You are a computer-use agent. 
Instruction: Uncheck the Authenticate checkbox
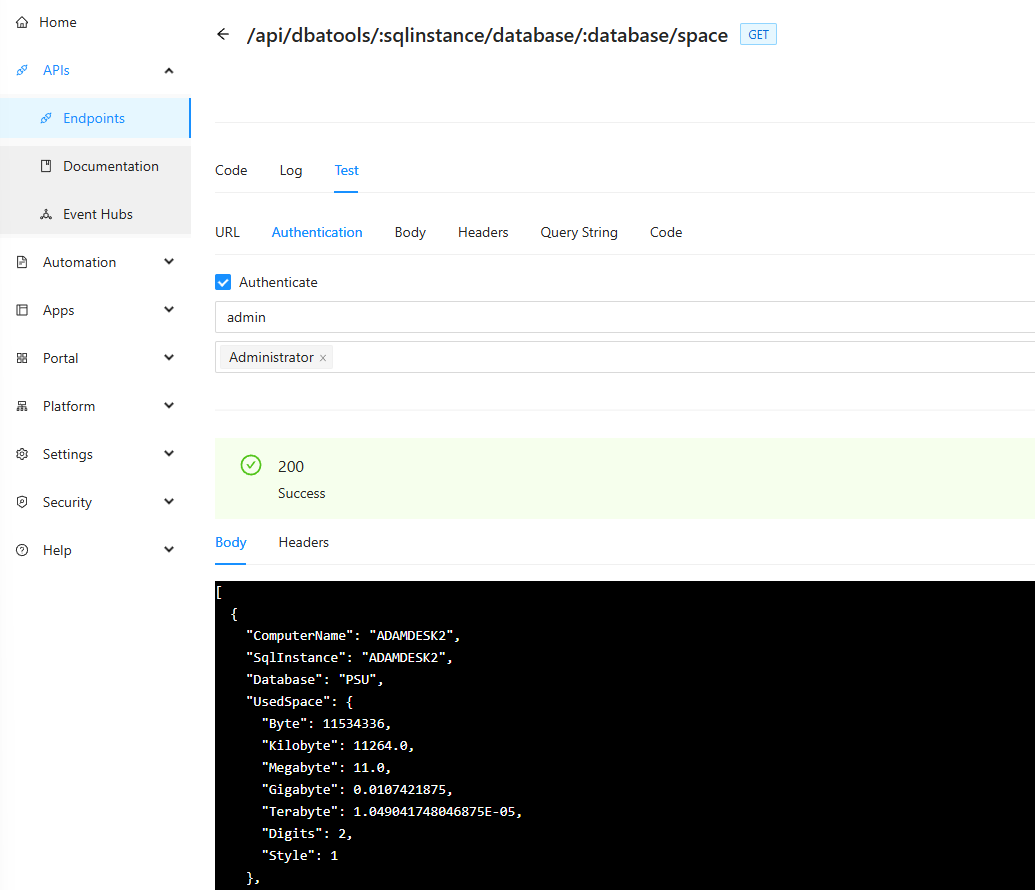click(223, 283)
